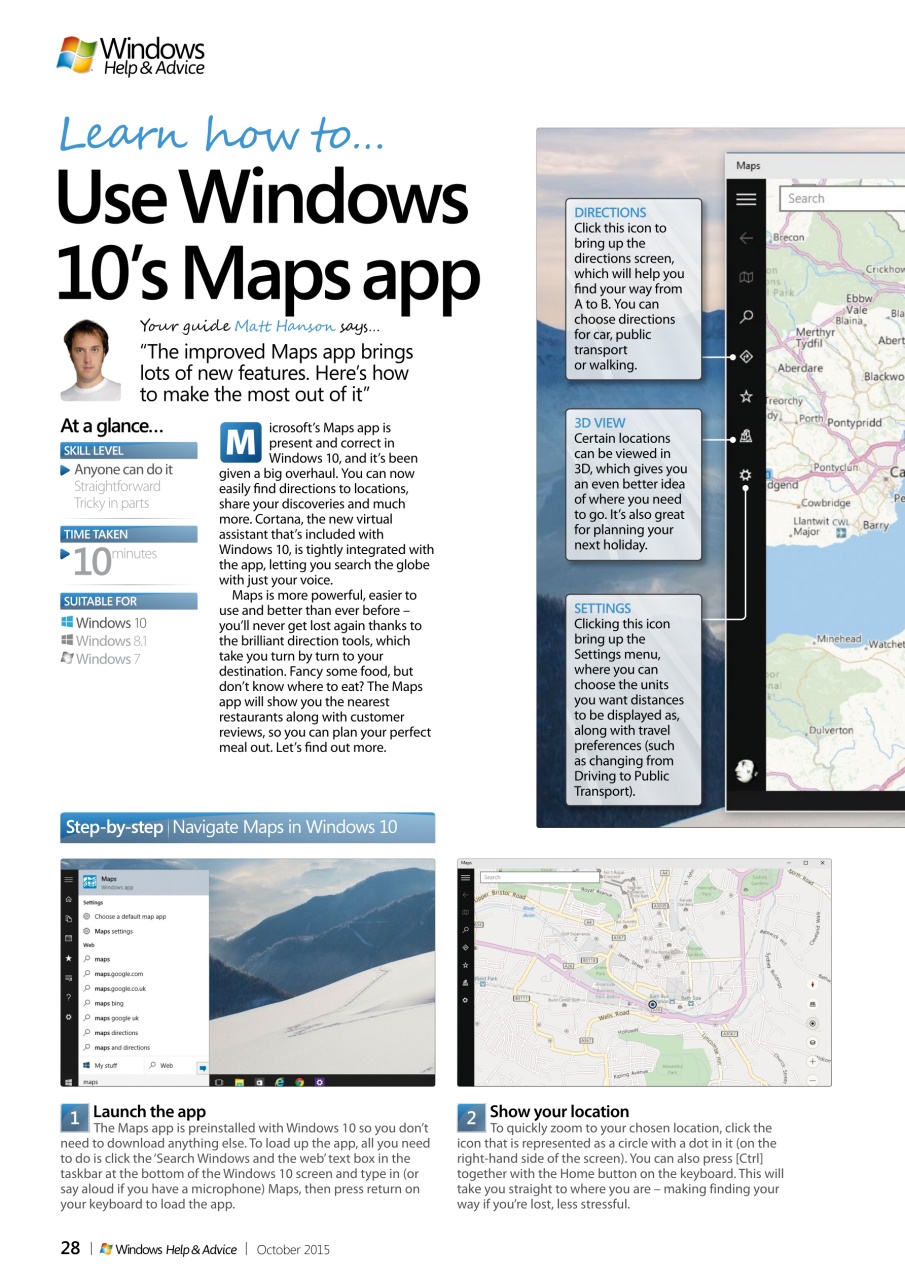Open Store icon on the taskbar
The width and height of the screenshot is (905, 1280).
coord(259,1082)
